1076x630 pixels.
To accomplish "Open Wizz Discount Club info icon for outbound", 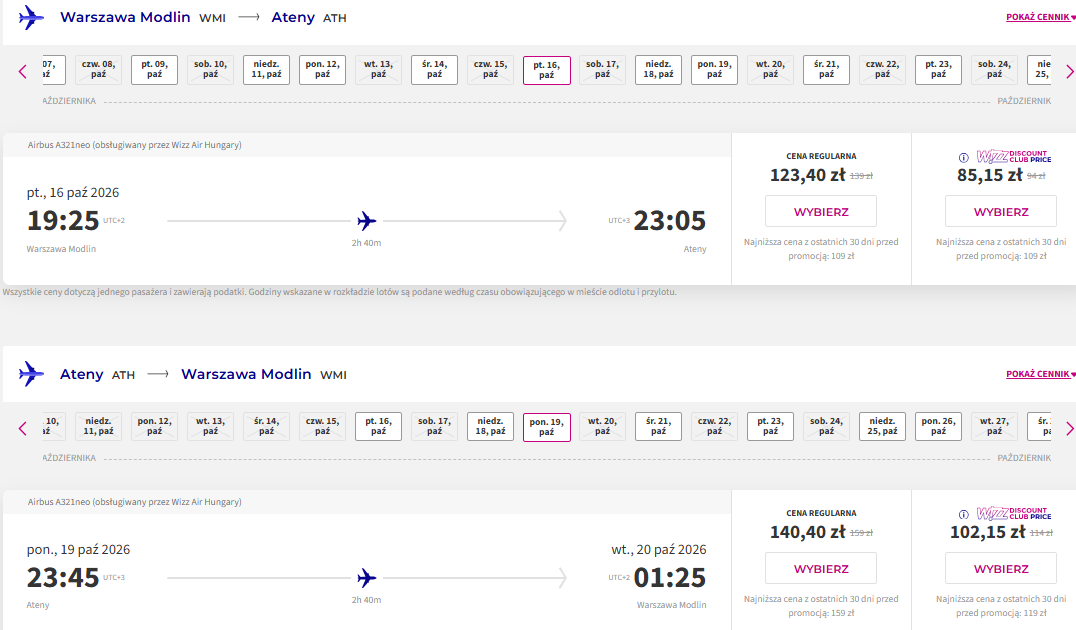I will click(x=963, y=158).
